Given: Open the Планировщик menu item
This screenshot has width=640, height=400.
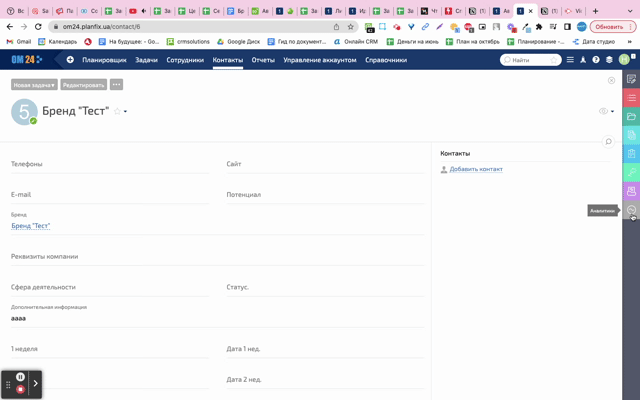Looking at the screenshot, I should point(104,60).
